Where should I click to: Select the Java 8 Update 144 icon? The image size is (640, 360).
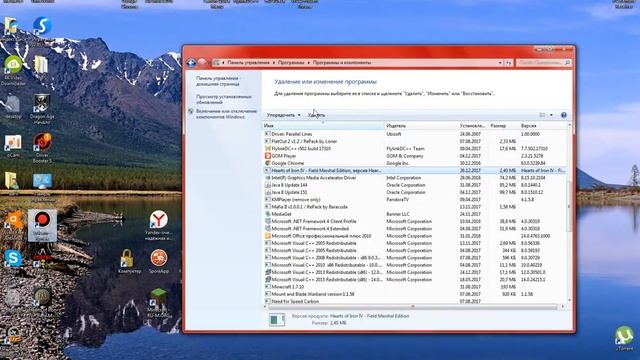point(268,185)
